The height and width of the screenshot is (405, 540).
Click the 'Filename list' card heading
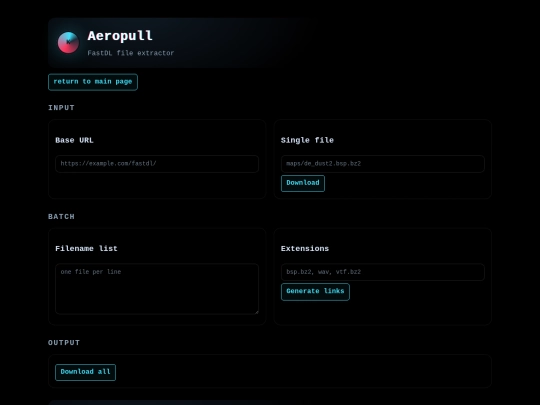coord(86,249)
